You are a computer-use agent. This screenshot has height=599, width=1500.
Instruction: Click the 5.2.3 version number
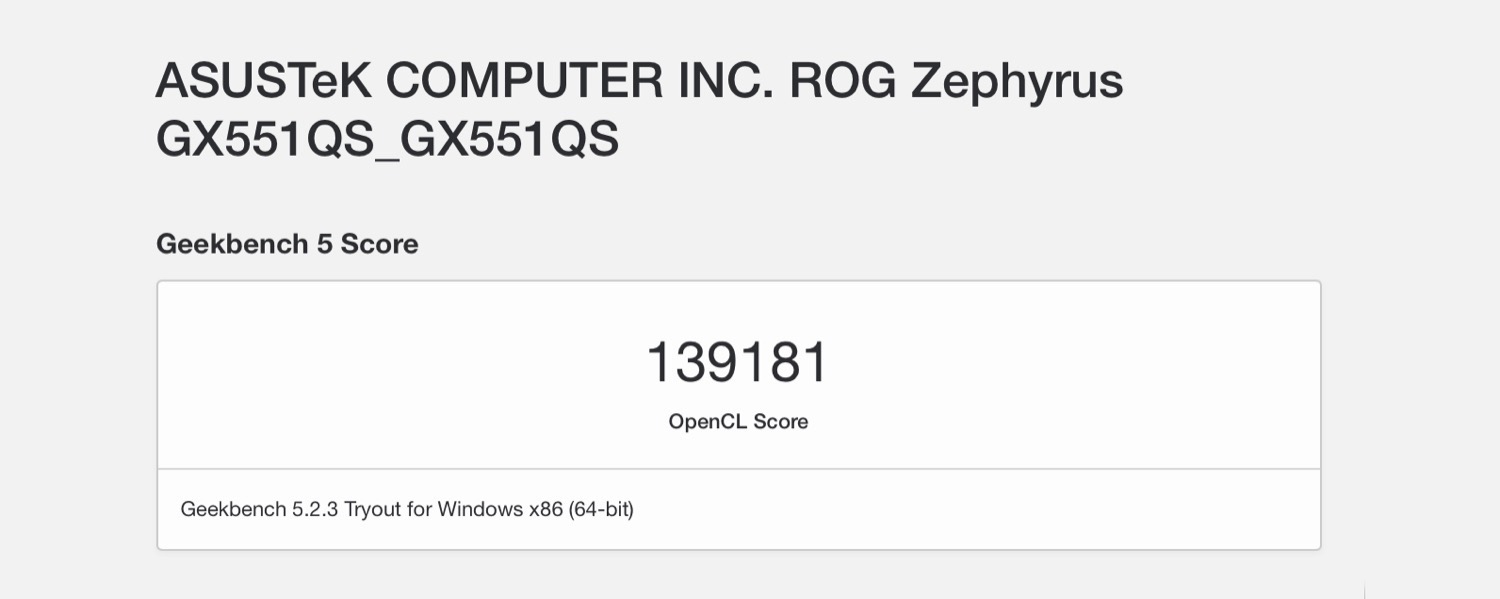[315, 510]
